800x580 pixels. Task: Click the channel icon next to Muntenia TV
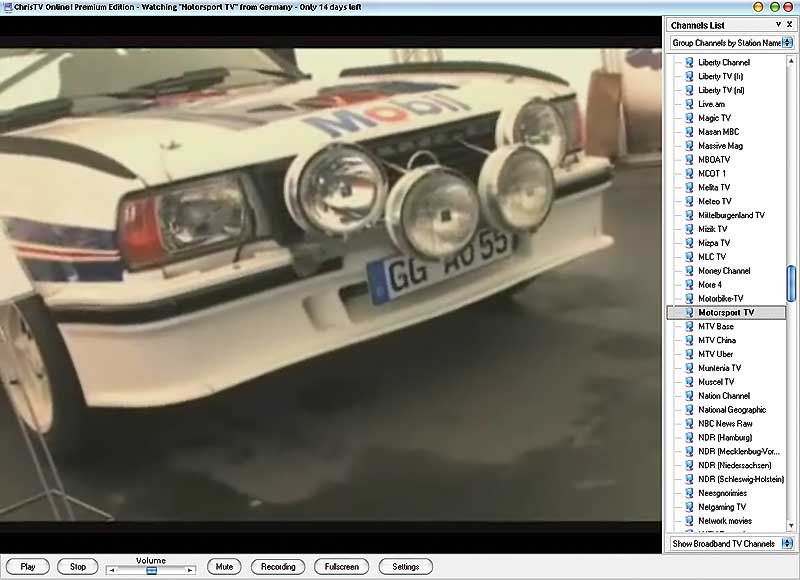click(689, 368)
